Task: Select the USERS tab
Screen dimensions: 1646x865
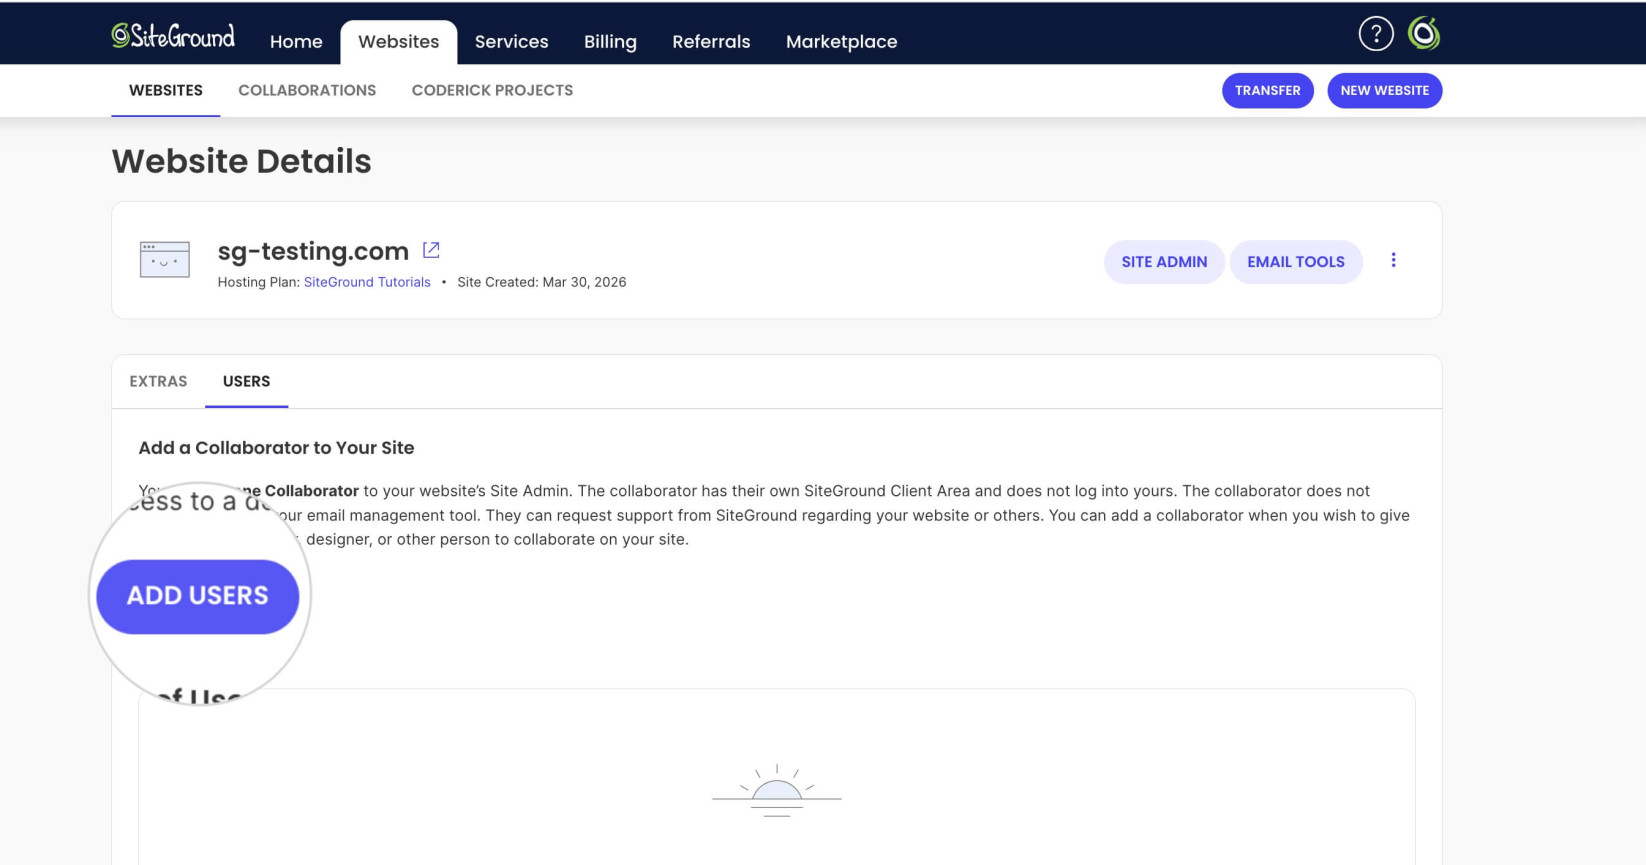Action: 246,381
